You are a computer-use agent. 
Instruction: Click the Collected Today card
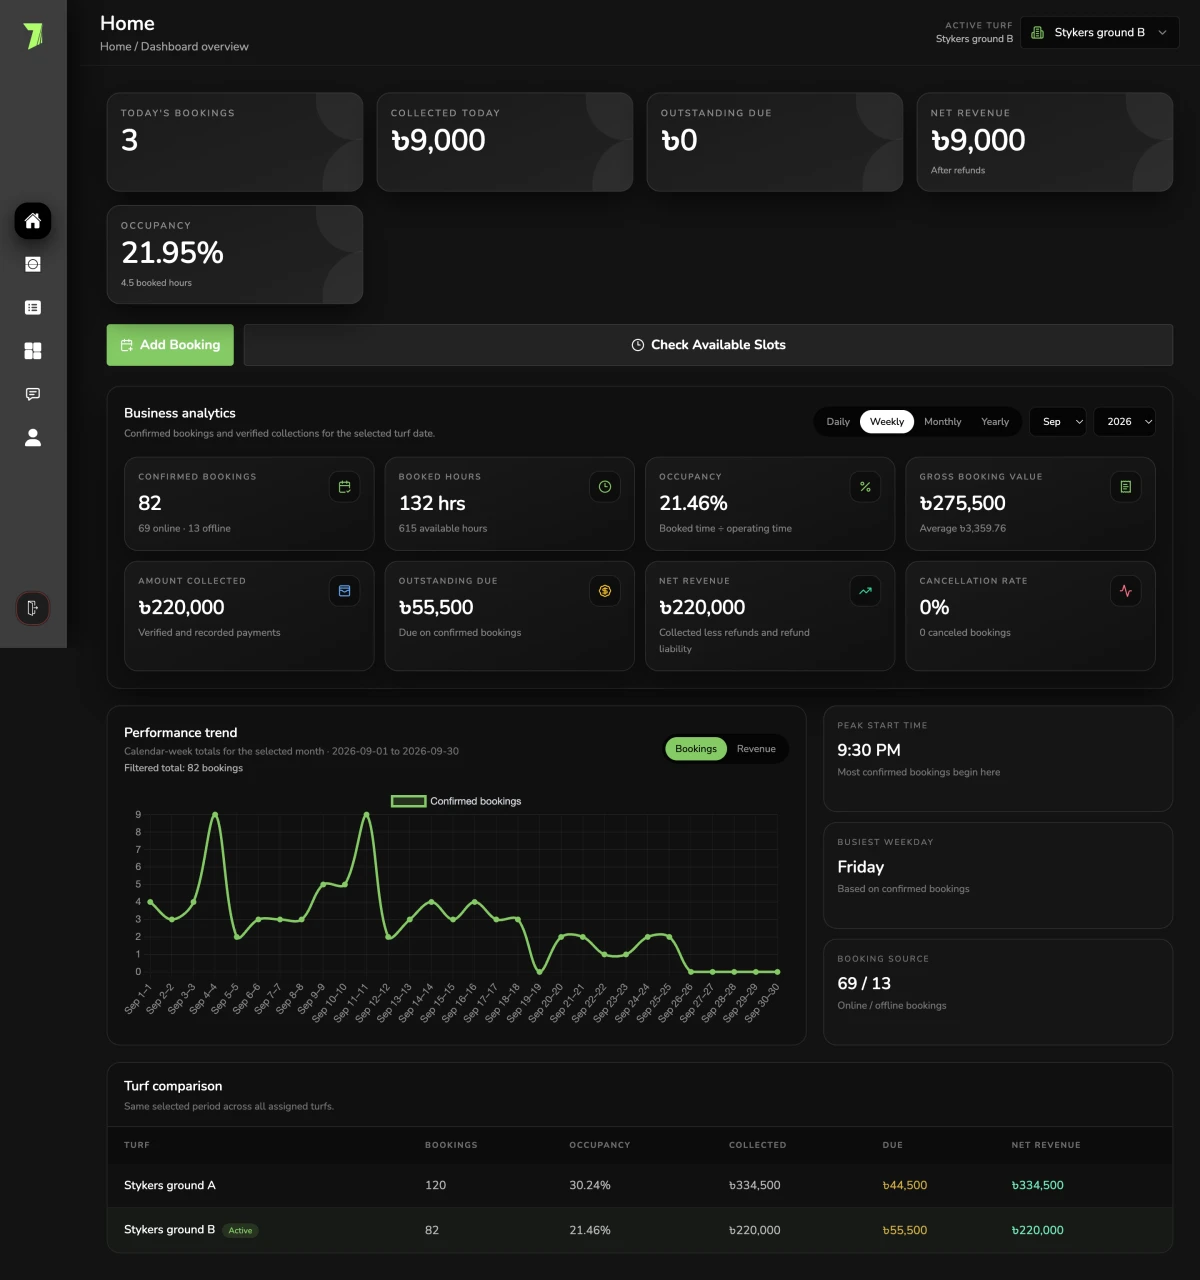pos(505,142)
